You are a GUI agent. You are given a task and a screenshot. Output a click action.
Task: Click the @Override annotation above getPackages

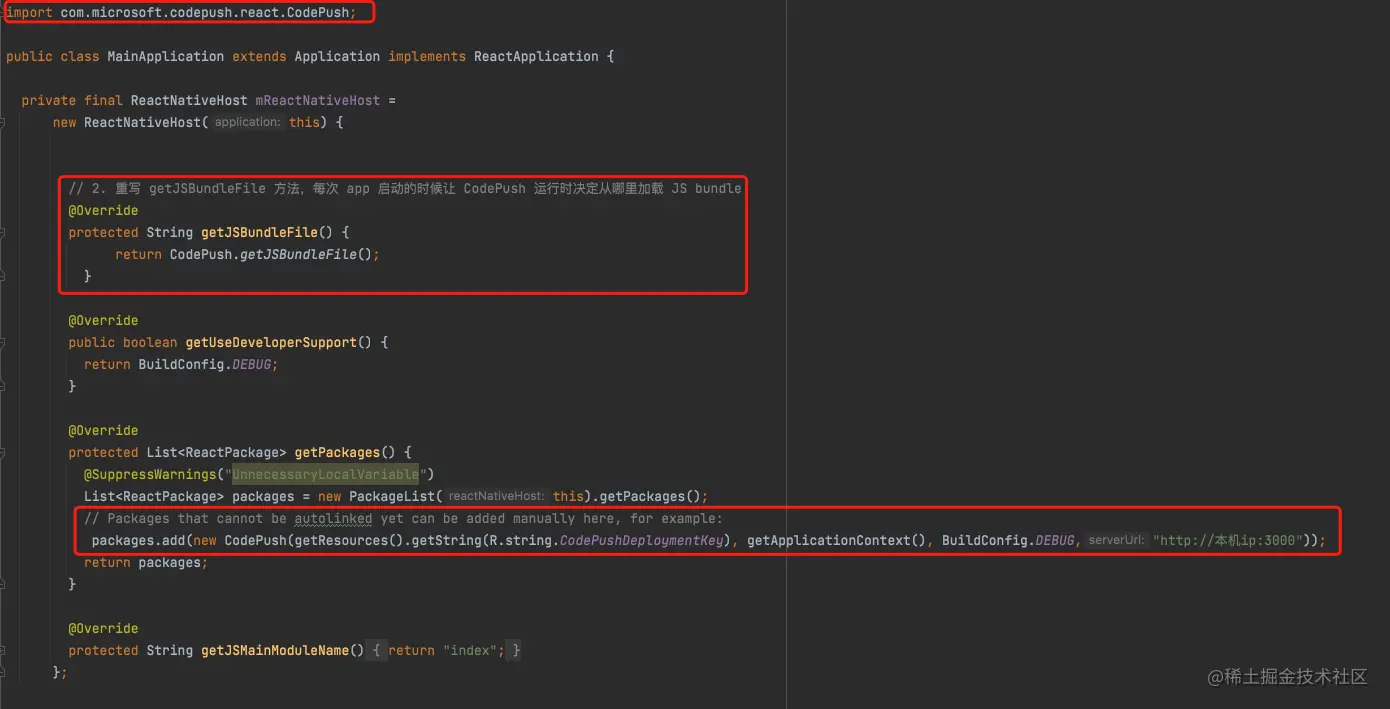point(102,430)
